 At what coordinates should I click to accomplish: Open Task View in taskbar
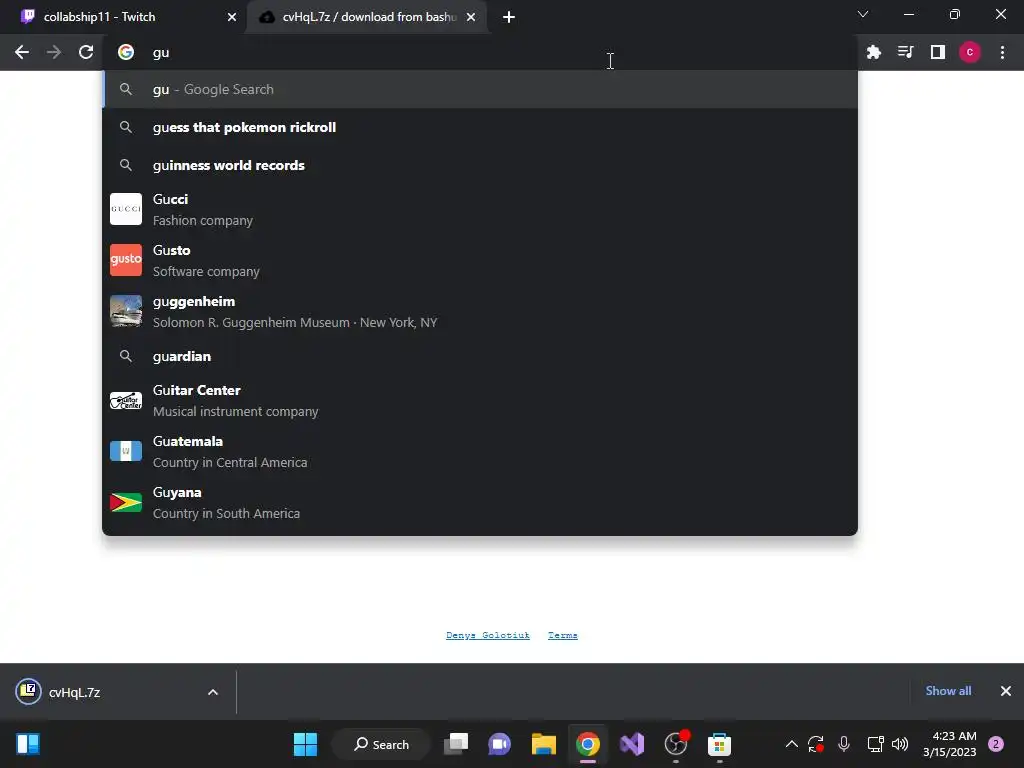tap(456, 744)
